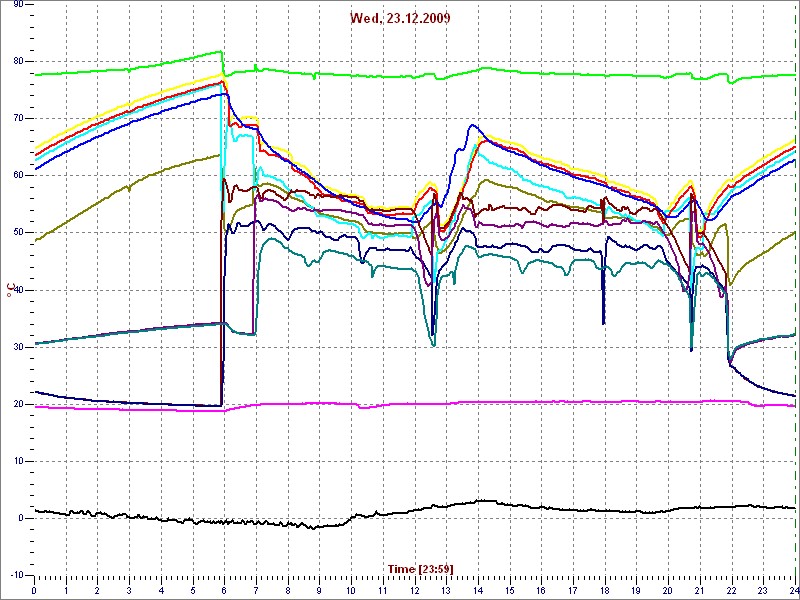800x600 pixels.
Task: Select the '-10' temperature axis label
Action: pos(15,576)
